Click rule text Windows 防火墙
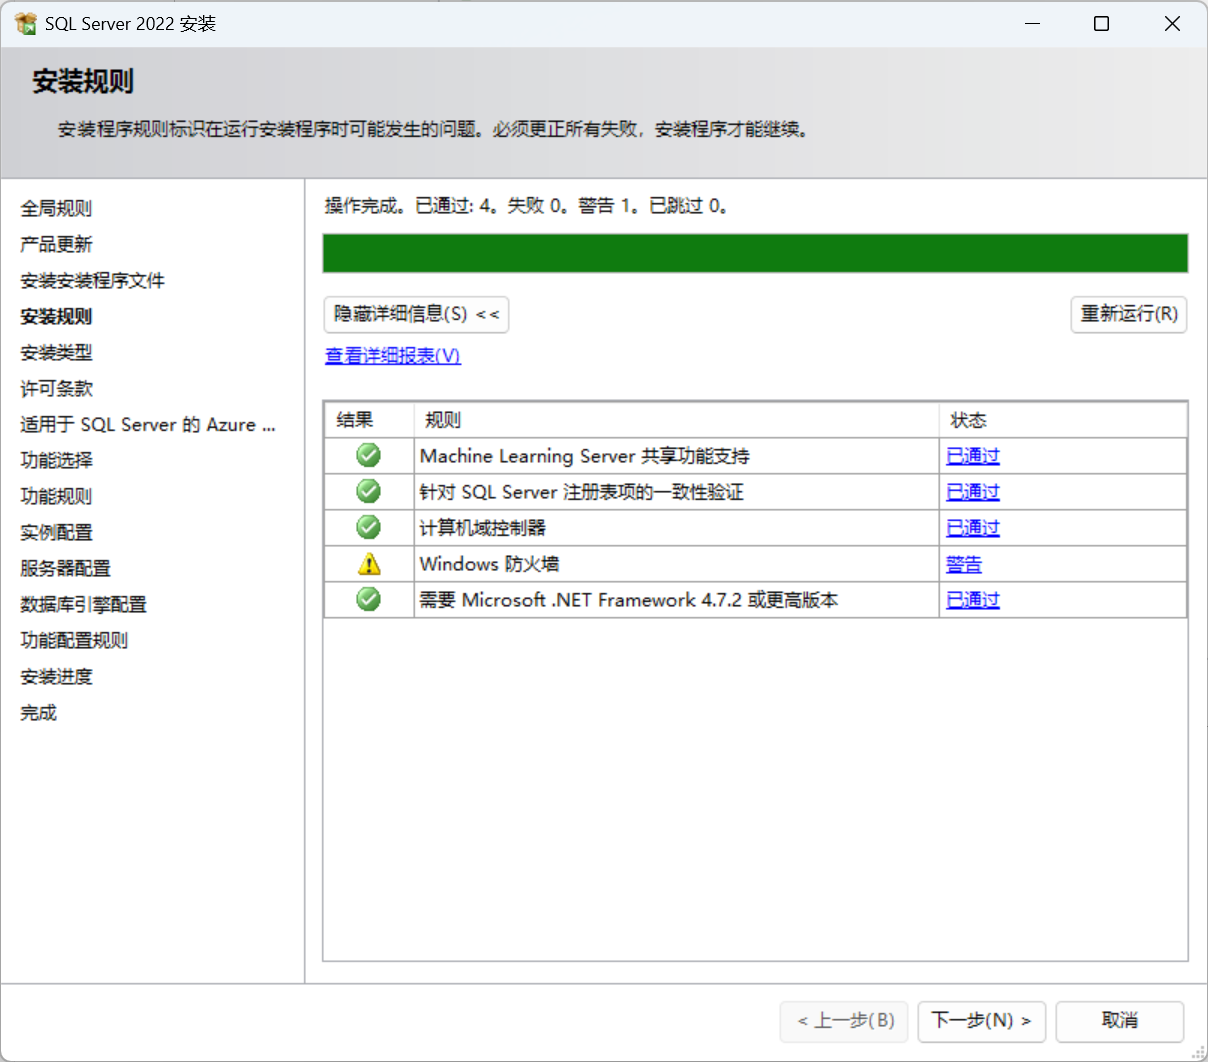The height and width of the screenshot is (1062, 1208). tap(489, 564)
